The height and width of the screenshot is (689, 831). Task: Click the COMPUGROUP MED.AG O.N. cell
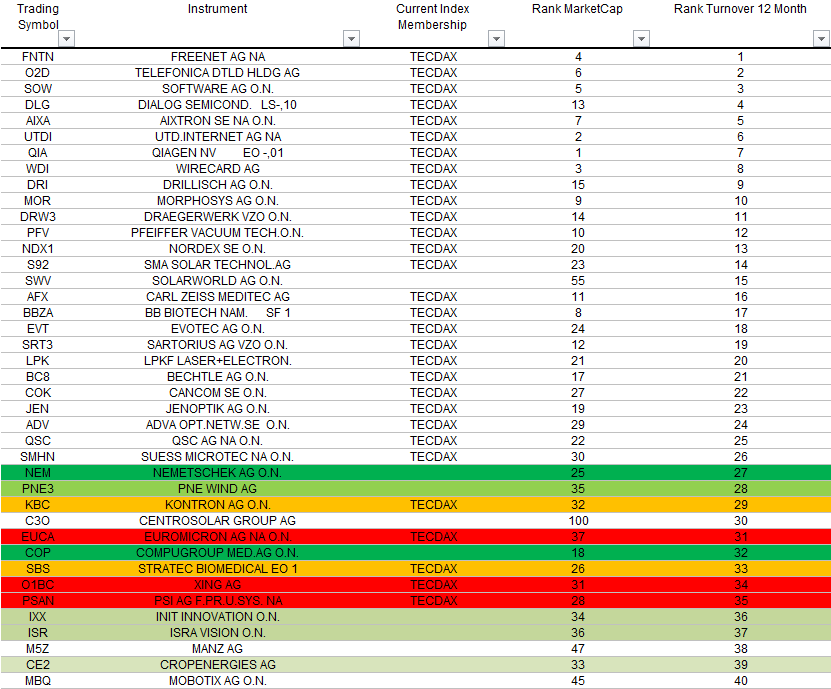tap(217, 553)
